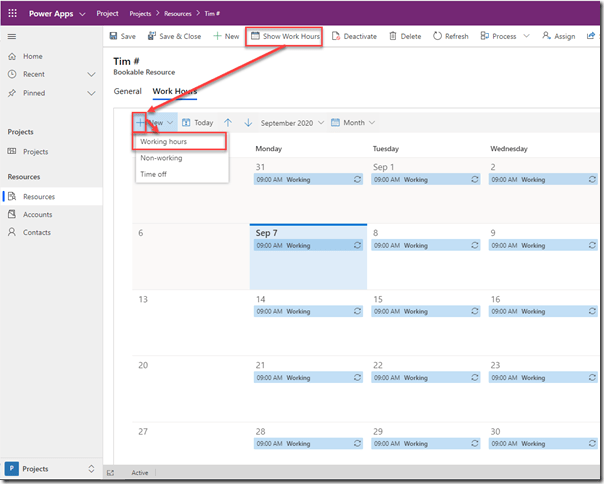The width and height of the screenshot is (604, 484).
Task: Go to next month with down arrow
Action: click(247, 123)
